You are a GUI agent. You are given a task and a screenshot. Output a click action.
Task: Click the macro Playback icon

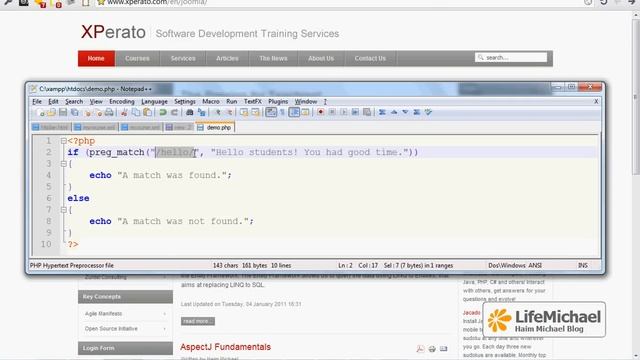(x=344, y=112)
